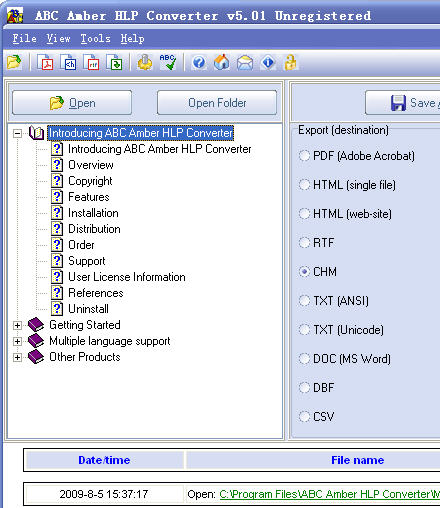This screenshot has width=440, height=508.
Task: Open the View menu
Action: pos(58,39)
